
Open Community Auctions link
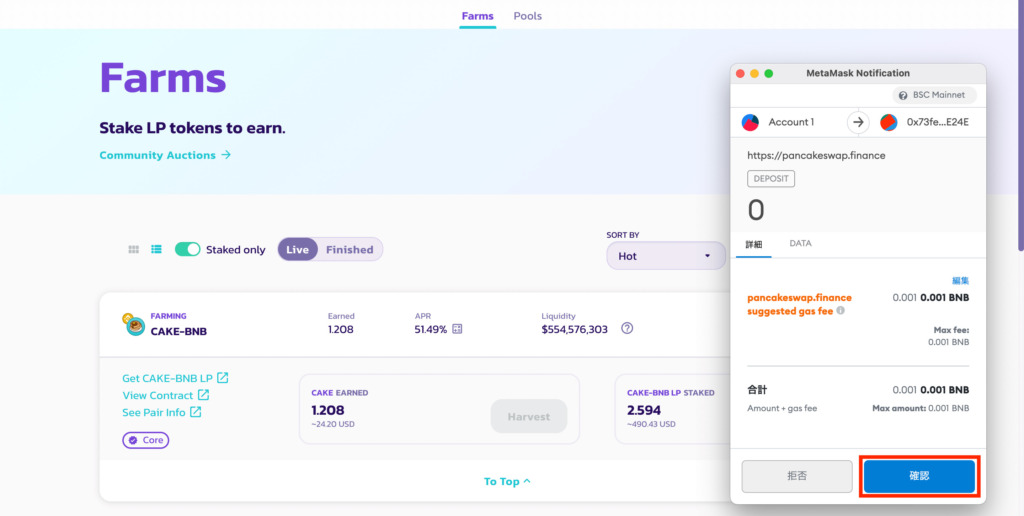pyautogui.click(x=165, y=155)
